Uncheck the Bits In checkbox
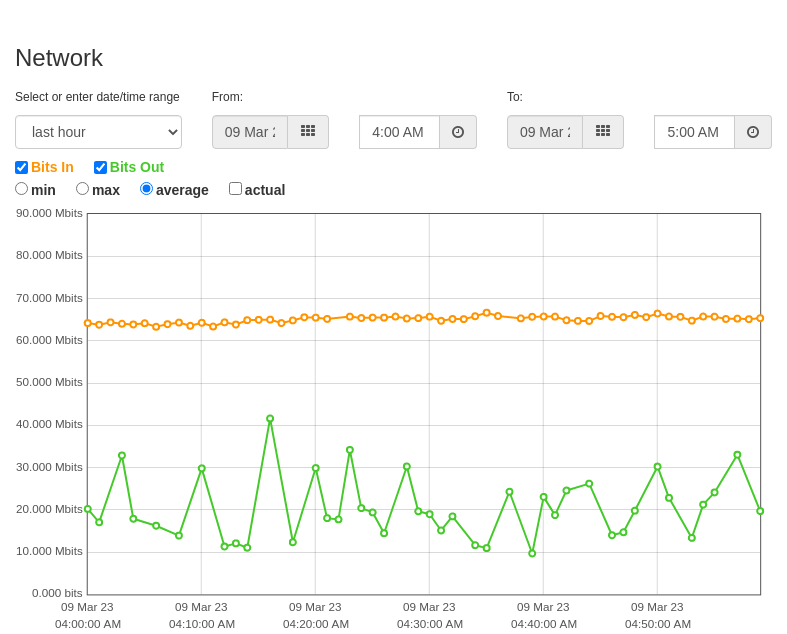The height and width of the screenshot is (634, 787). tap(22, 167)
